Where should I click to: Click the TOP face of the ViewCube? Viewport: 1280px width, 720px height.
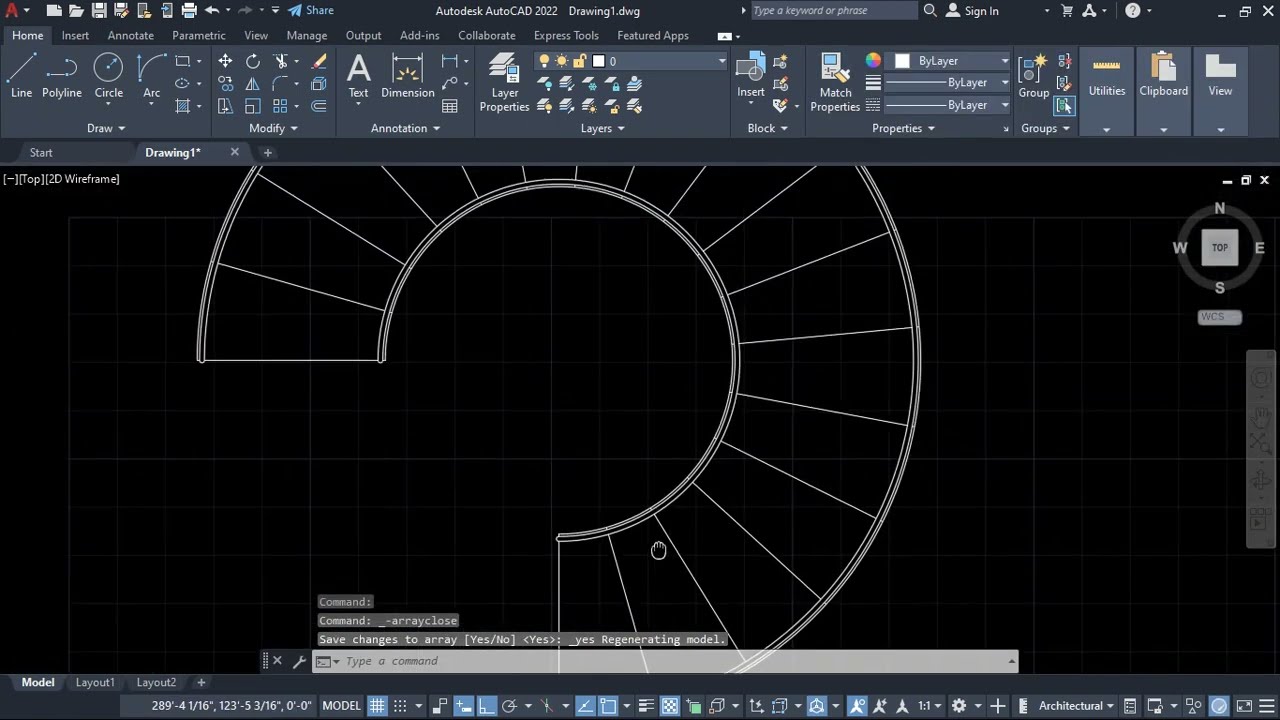point(1219,248)
